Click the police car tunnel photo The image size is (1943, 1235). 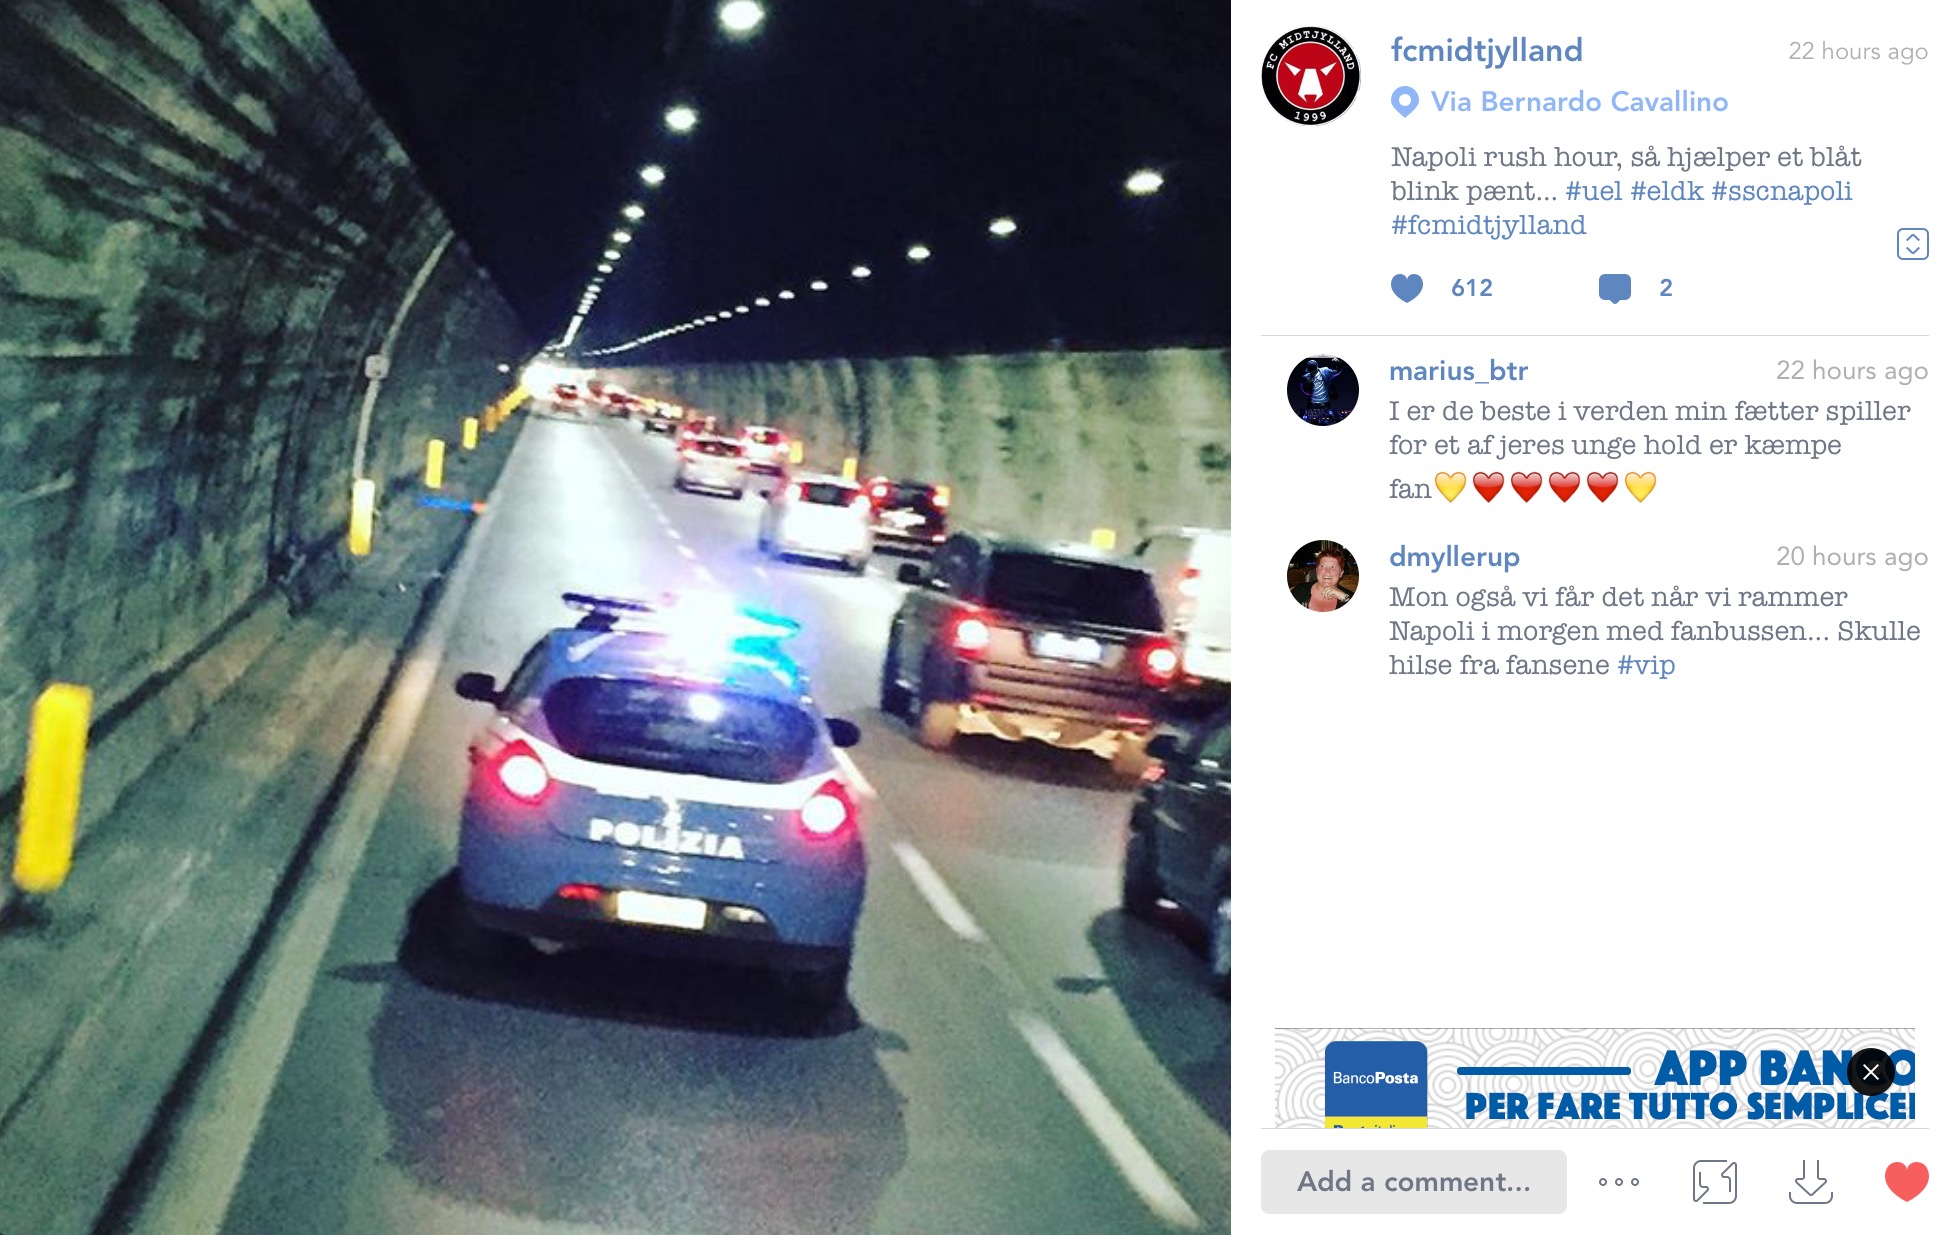615,617
